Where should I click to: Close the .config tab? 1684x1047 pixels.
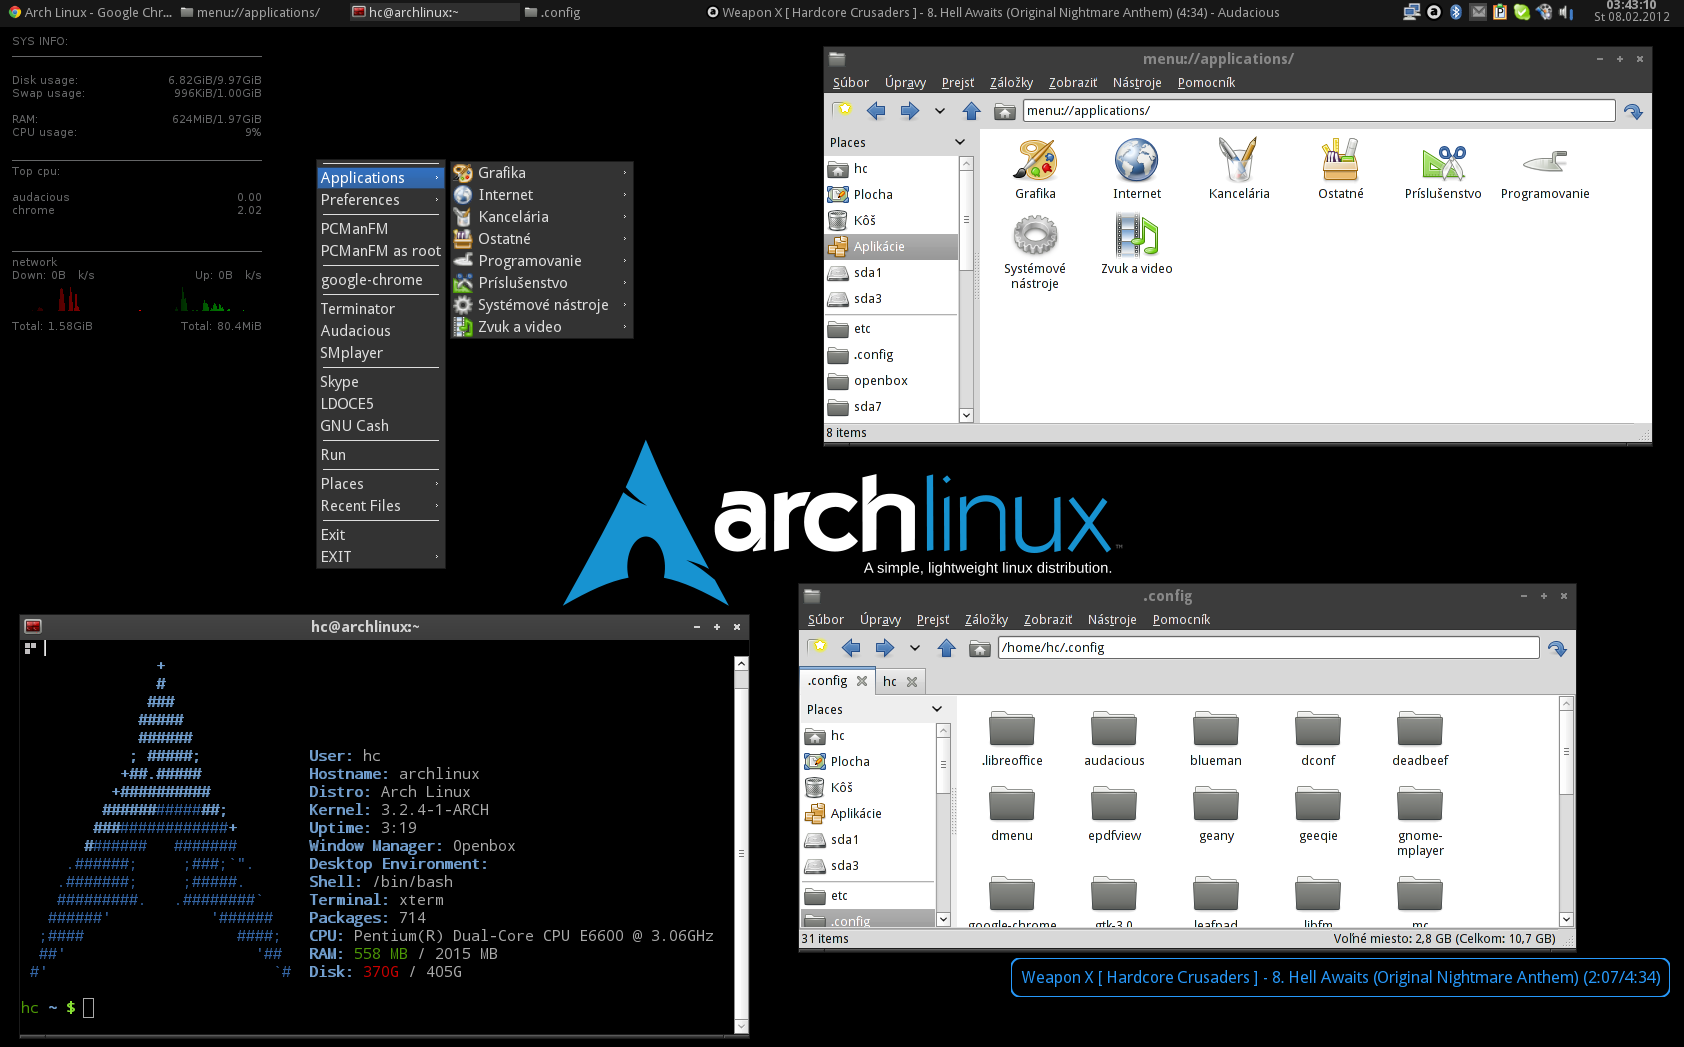pyautogui.click(x=862, y=681)
